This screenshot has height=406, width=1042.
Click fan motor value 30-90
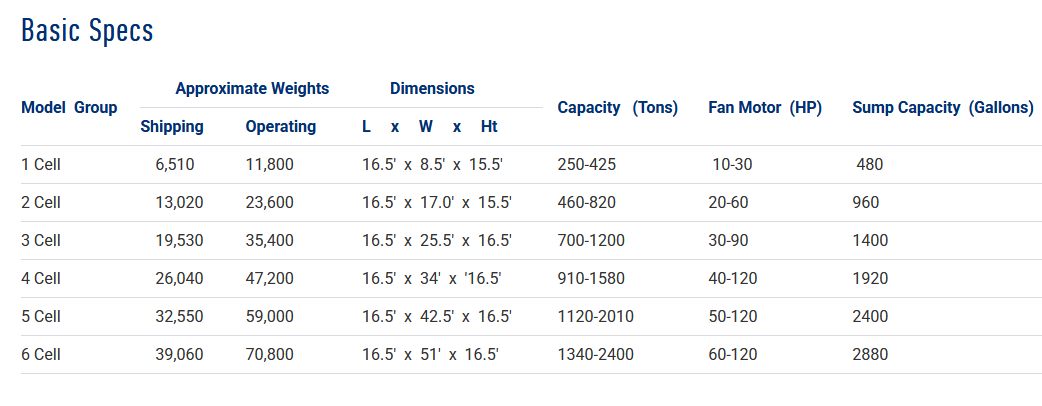[x=730, y=240]
